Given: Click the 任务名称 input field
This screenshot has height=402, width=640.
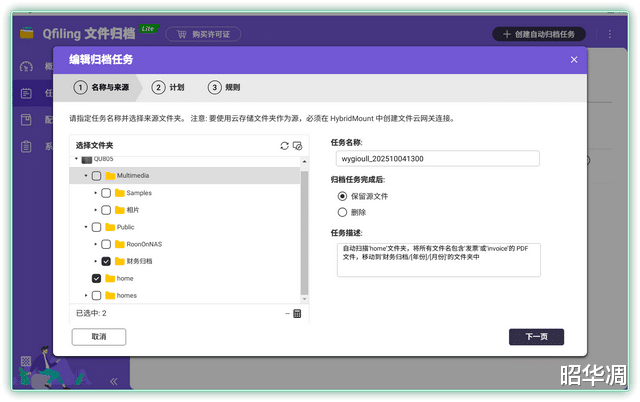Looking at the screenshot, I should pos(438,159).
